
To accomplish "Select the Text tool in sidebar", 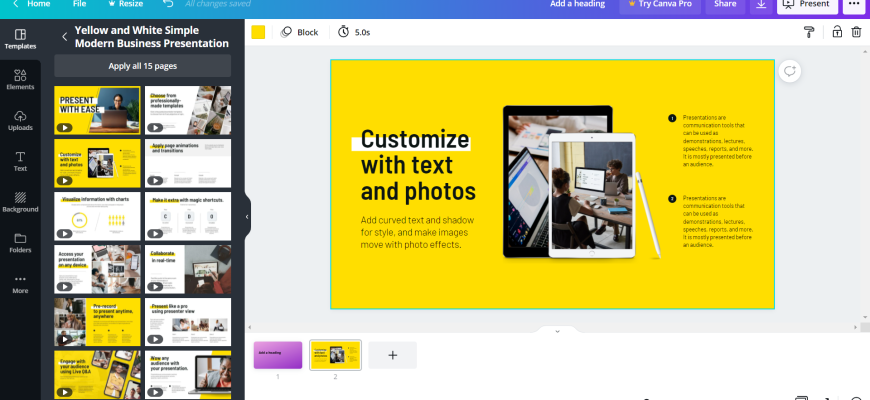I will (20, 161).
